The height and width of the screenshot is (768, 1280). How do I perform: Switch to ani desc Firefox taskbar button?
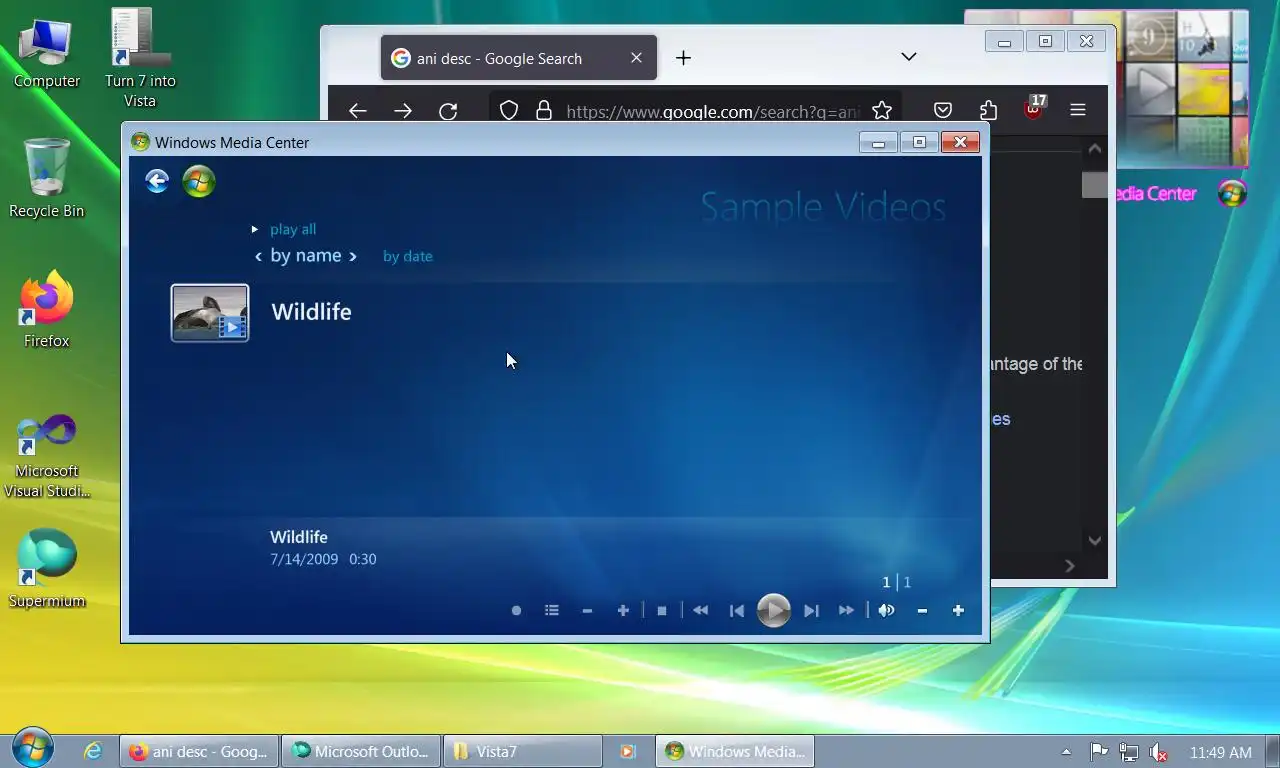pyautogui.click(x=199, y=752)
